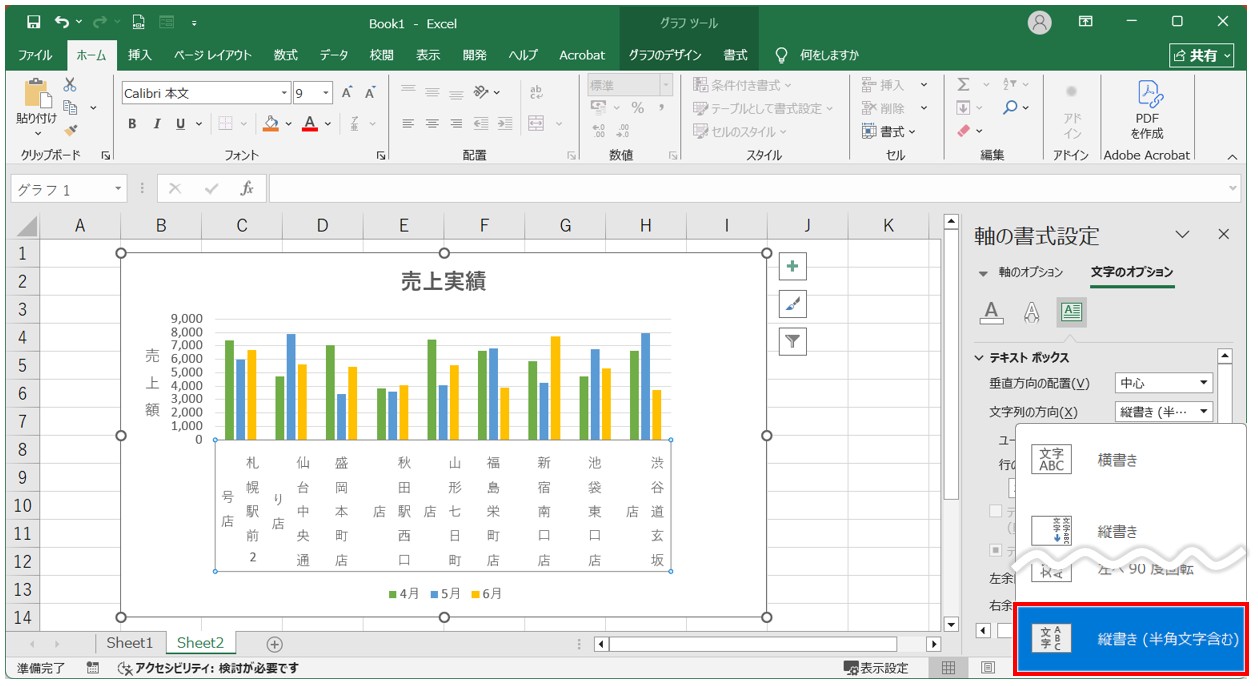Click the AutoSum sigma icon
Viewport: 1258px width, 686px height.
click(964, 86)
